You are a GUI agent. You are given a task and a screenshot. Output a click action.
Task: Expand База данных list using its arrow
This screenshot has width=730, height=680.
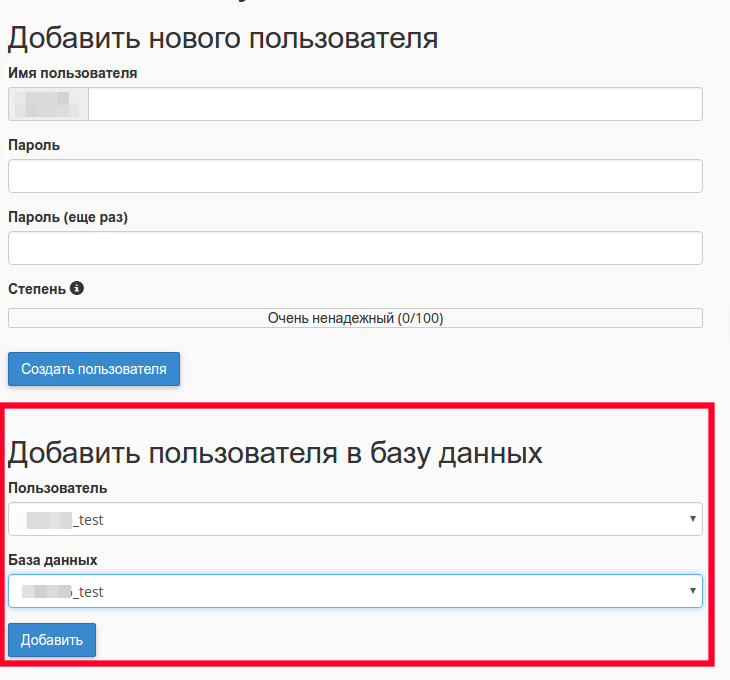692,591
